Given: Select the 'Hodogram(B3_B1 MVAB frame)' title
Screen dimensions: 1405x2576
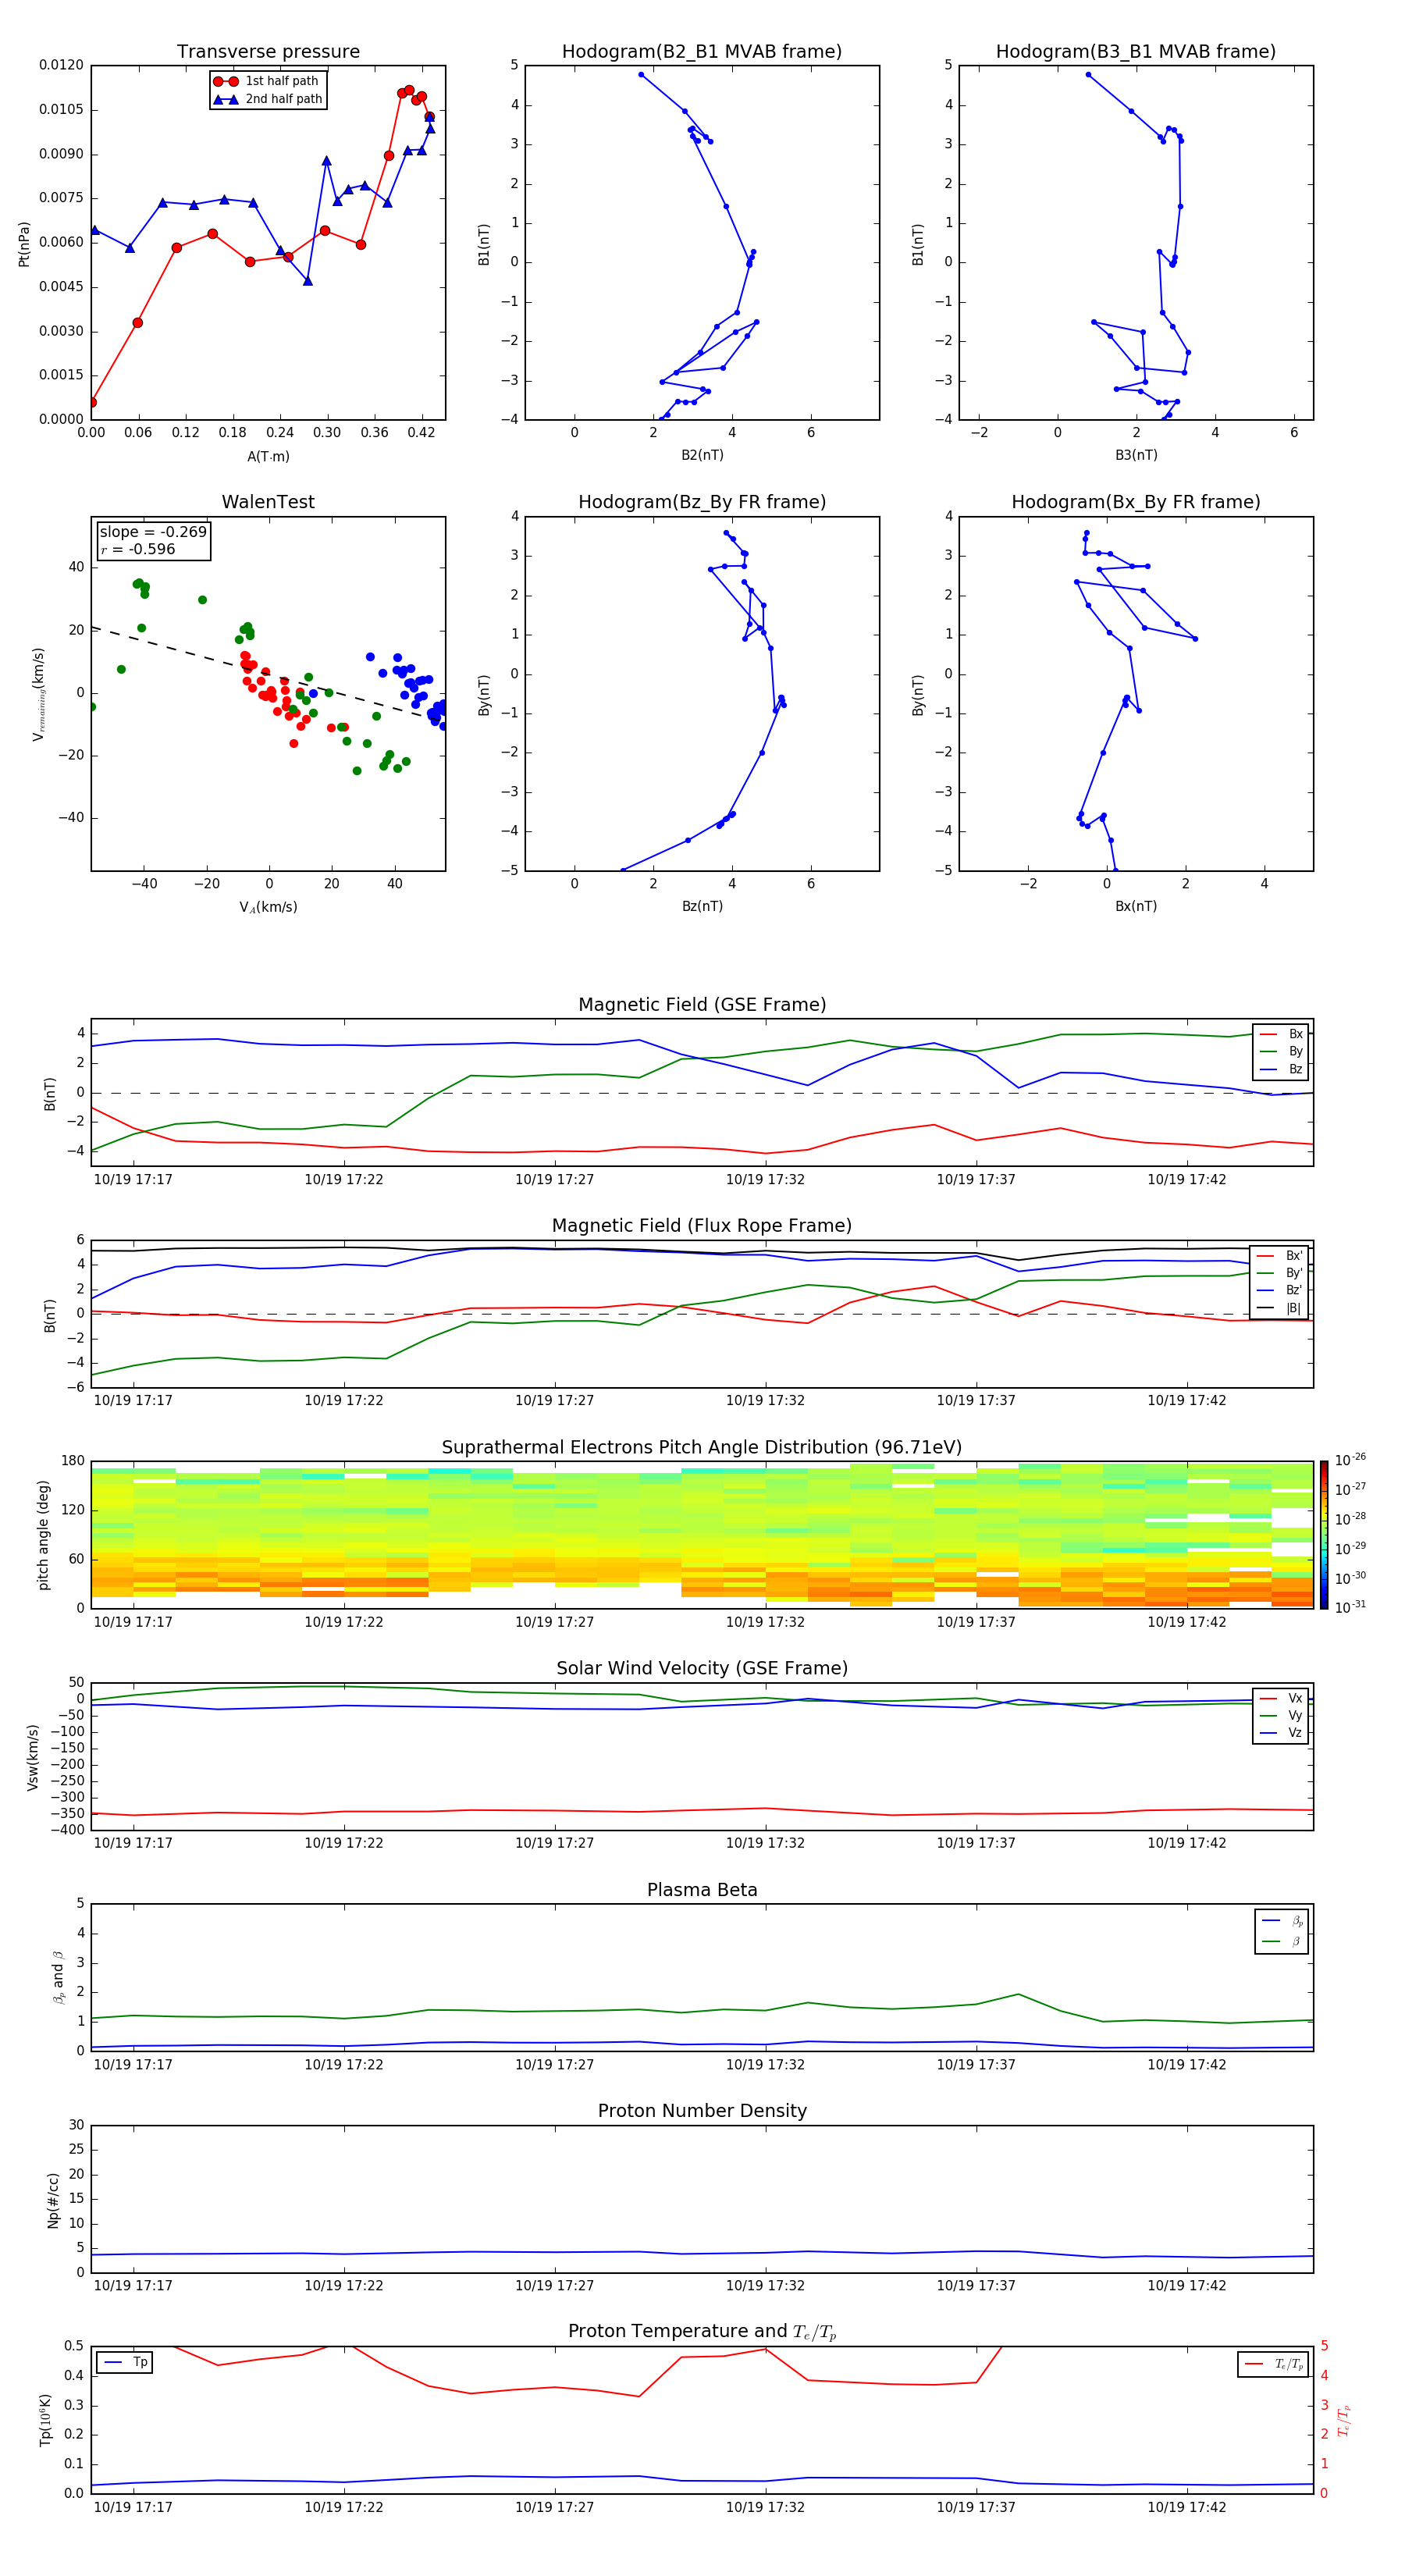Looking at the screenshot, I should 1136,52.
